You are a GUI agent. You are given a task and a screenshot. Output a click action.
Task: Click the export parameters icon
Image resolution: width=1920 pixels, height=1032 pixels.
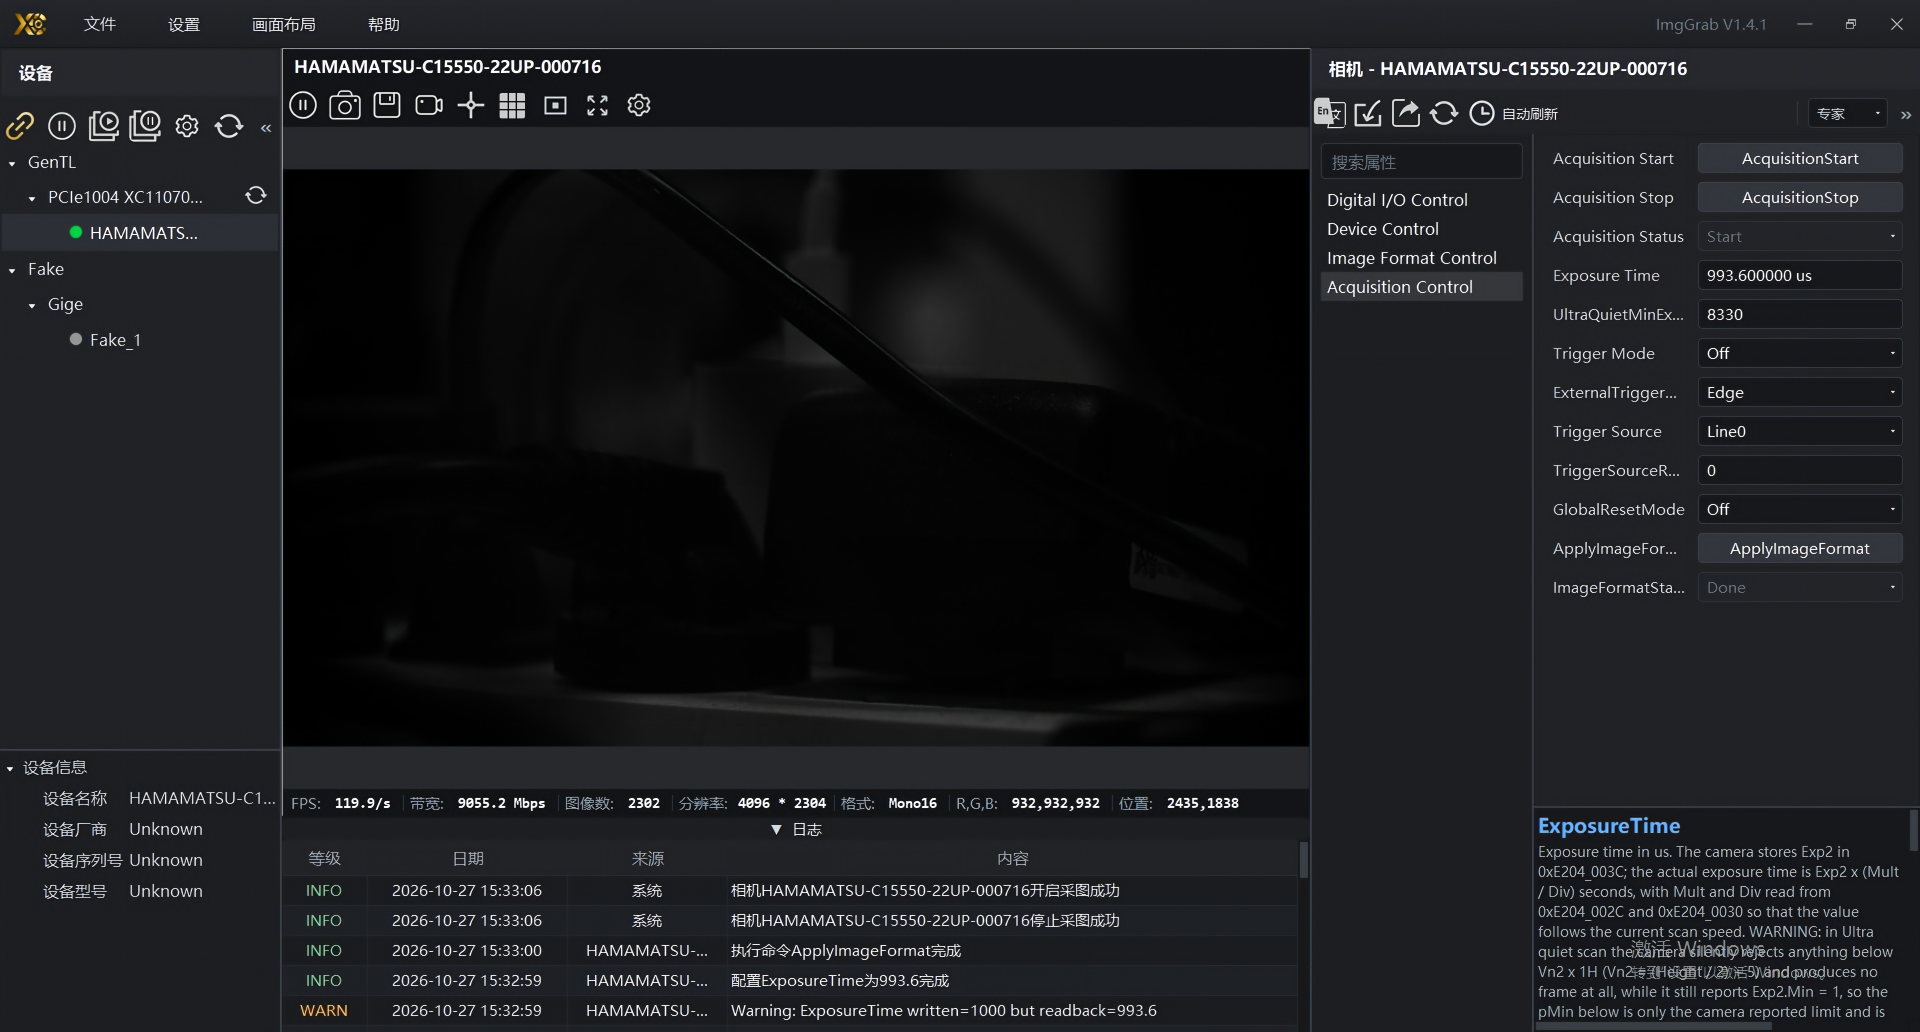[1406, 113]
